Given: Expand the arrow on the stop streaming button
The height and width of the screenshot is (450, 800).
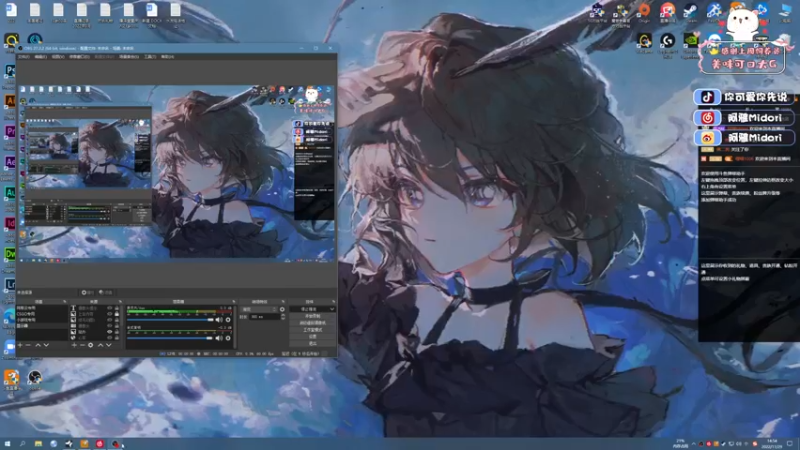Looking at the screenshot, I should pyautogui.click(x=332, y=309).
